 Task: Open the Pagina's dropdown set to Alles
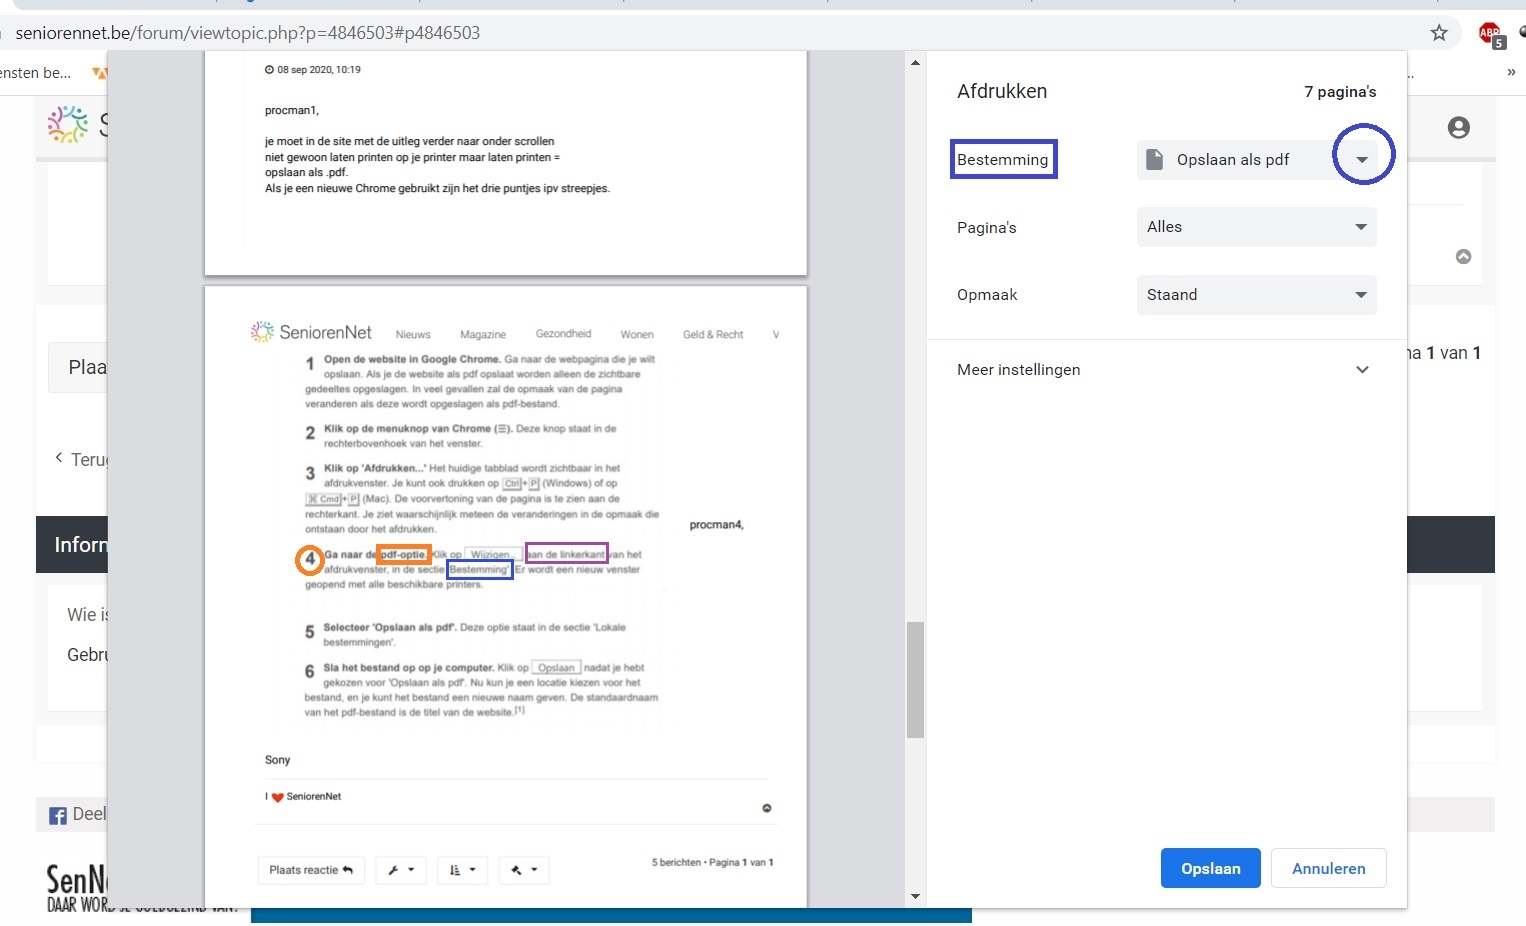click(1256, 227)
